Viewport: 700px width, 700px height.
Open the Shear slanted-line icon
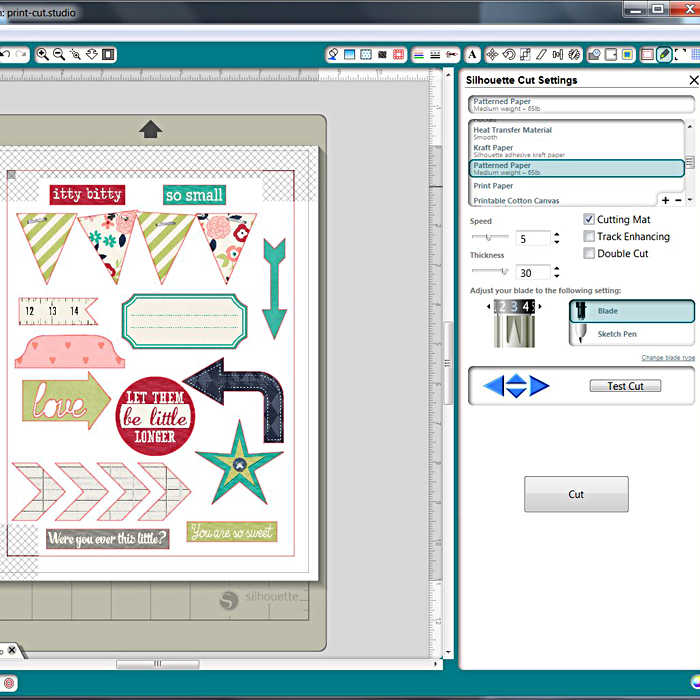541,54
